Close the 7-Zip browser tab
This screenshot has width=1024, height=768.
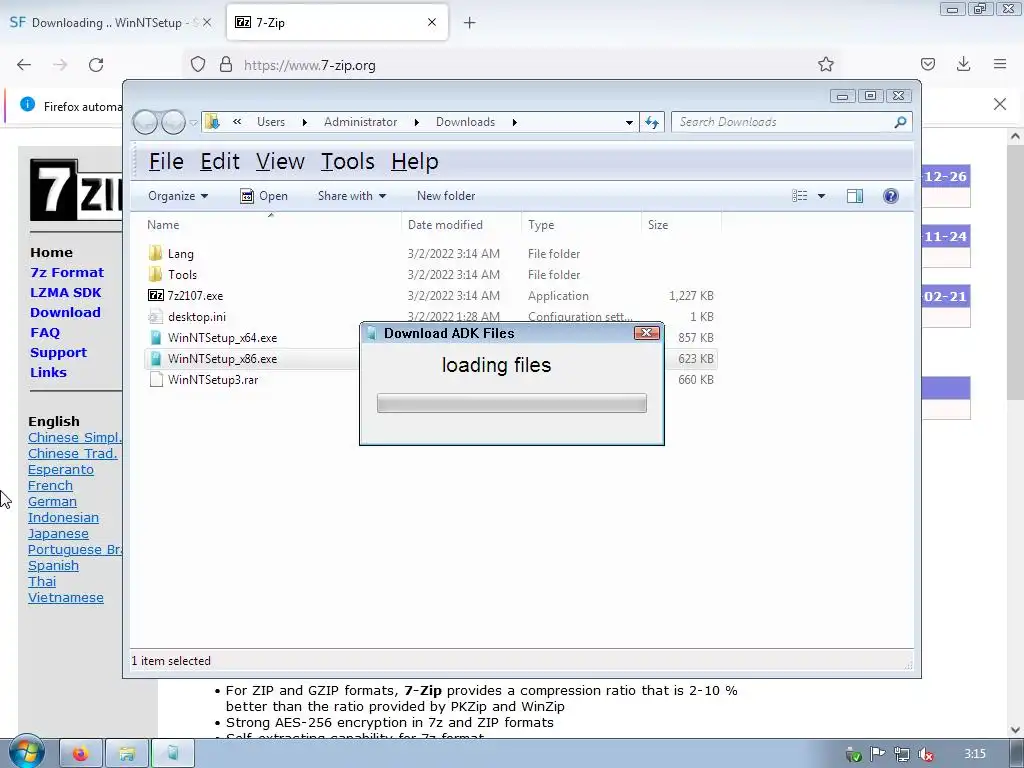pos(432,22)
